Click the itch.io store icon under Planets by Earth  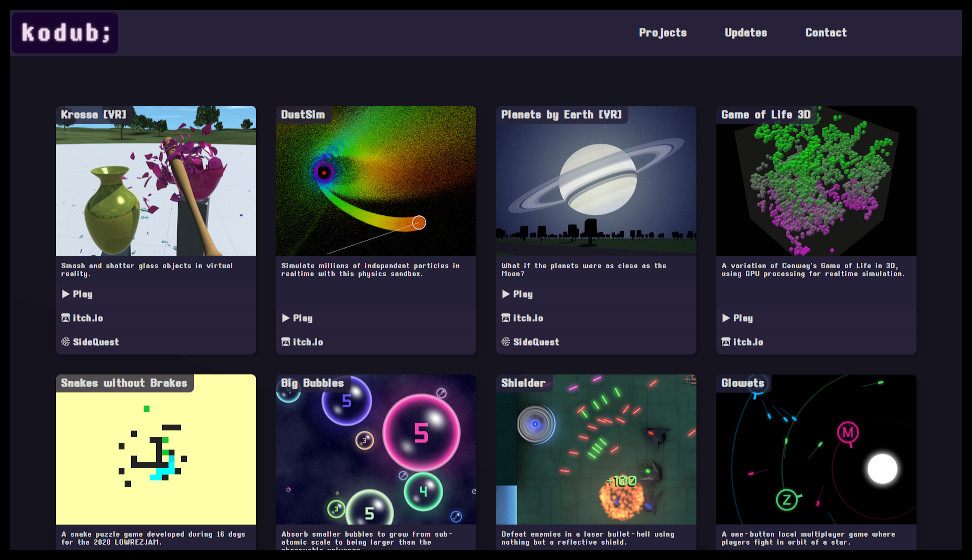pyautogui.click(x=505, y=318)
